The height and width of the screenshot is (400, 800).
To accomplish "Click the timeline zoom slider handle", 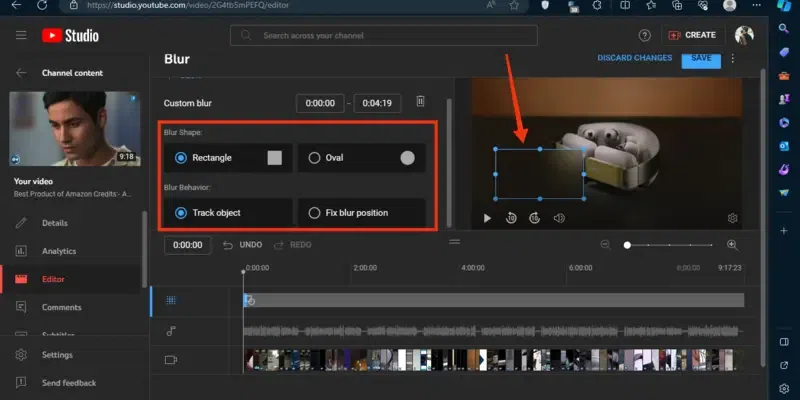I will tap(627, 245).
